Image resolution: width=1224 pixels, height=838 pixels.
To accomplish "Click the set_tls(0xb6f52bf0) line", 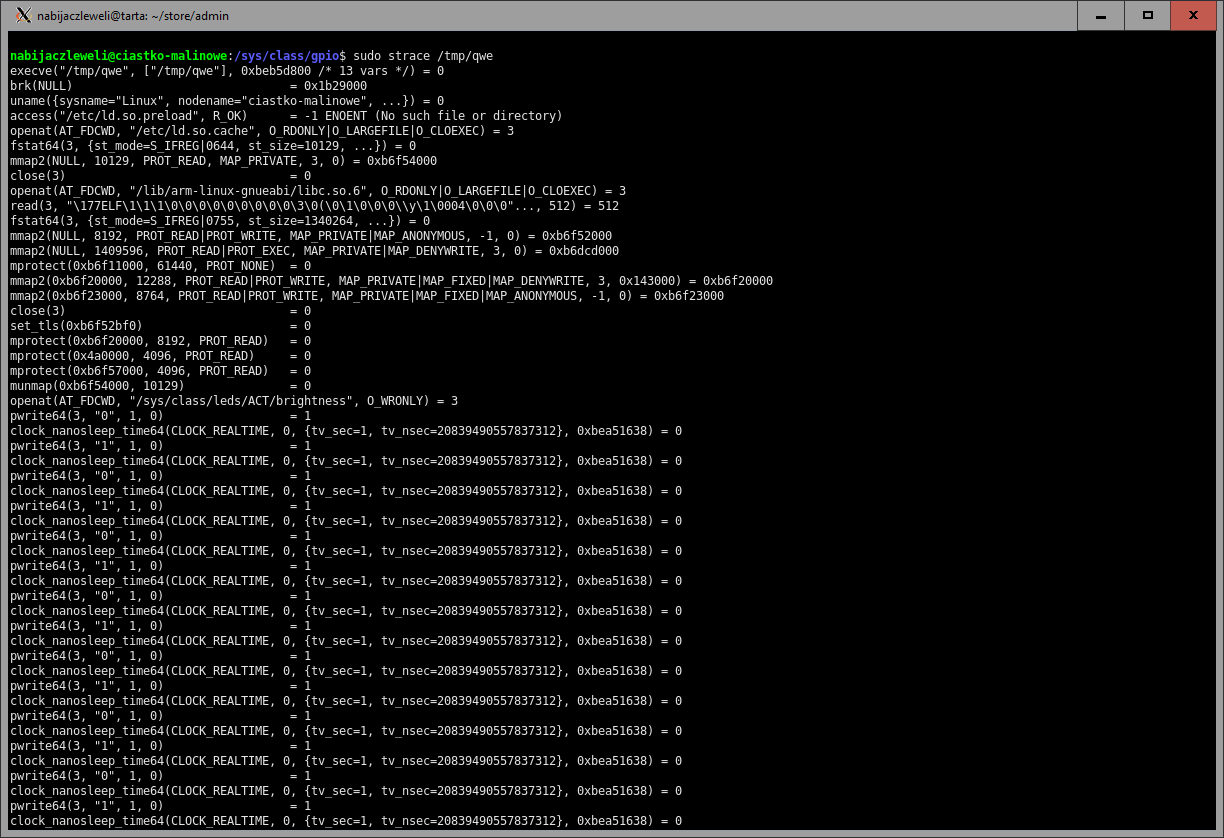I will [x=160, y=326].
